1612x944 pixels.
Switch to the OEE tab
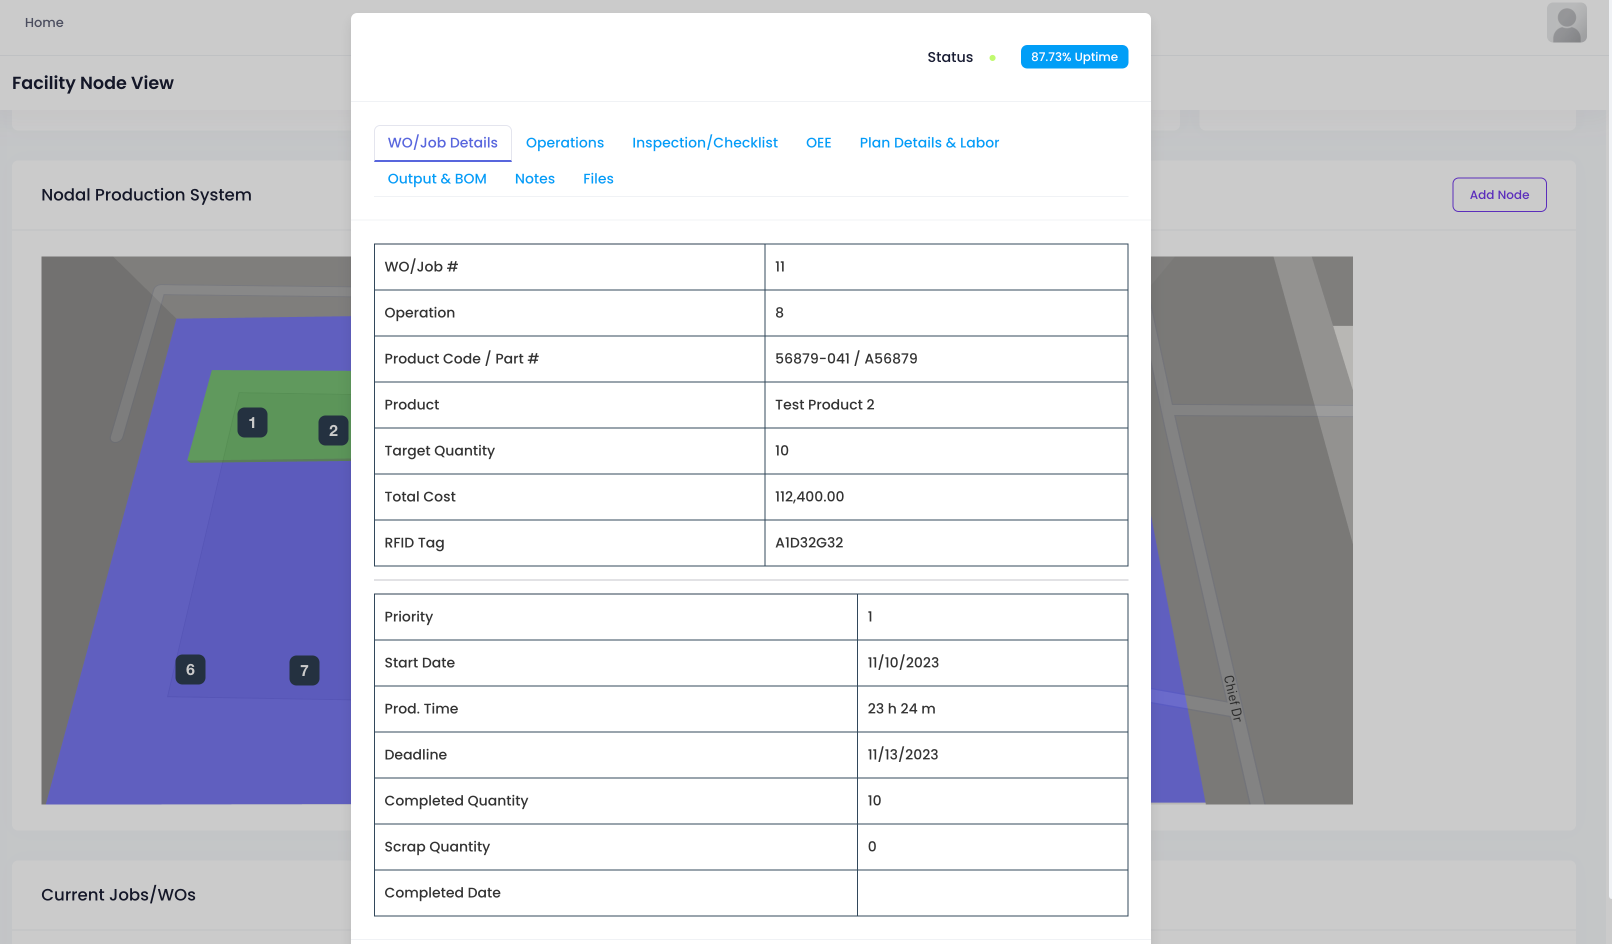(818, 143)
